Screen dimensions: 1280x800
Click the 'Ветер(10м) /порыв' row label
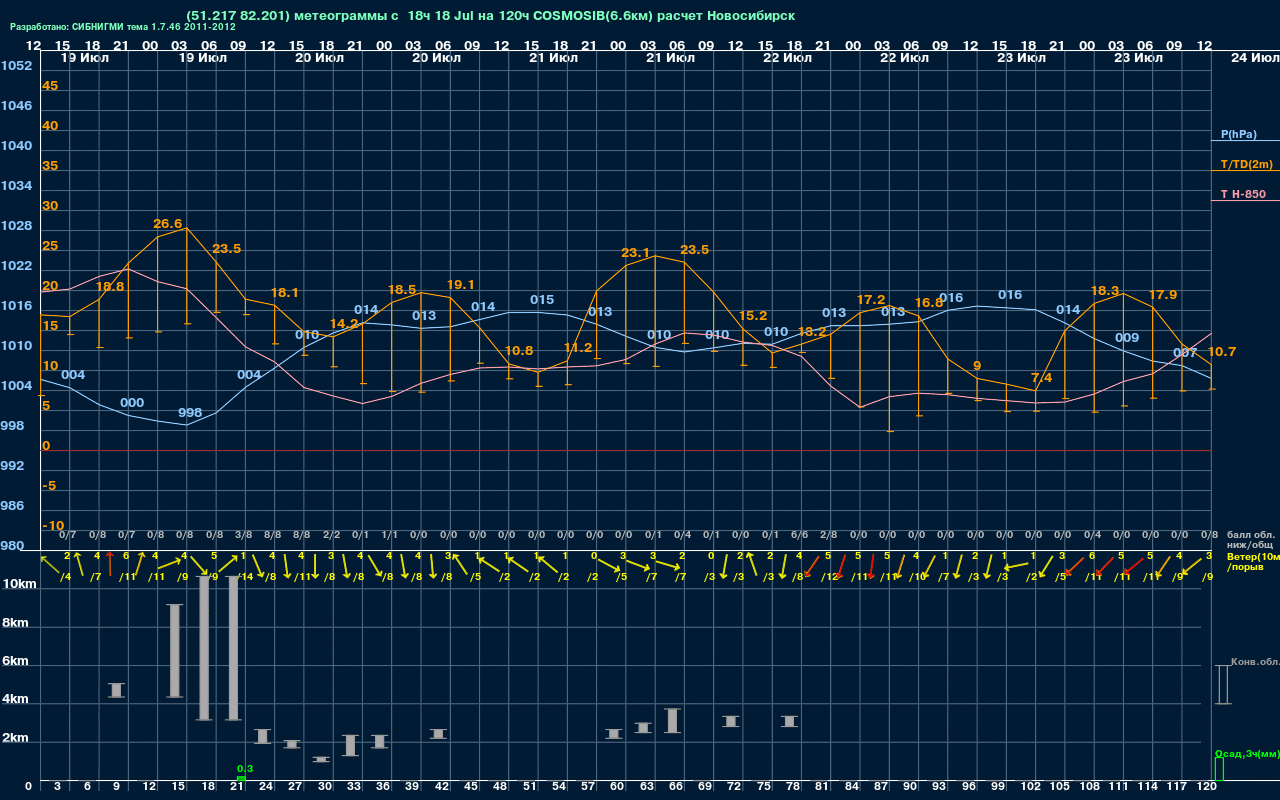[1253, 560]
